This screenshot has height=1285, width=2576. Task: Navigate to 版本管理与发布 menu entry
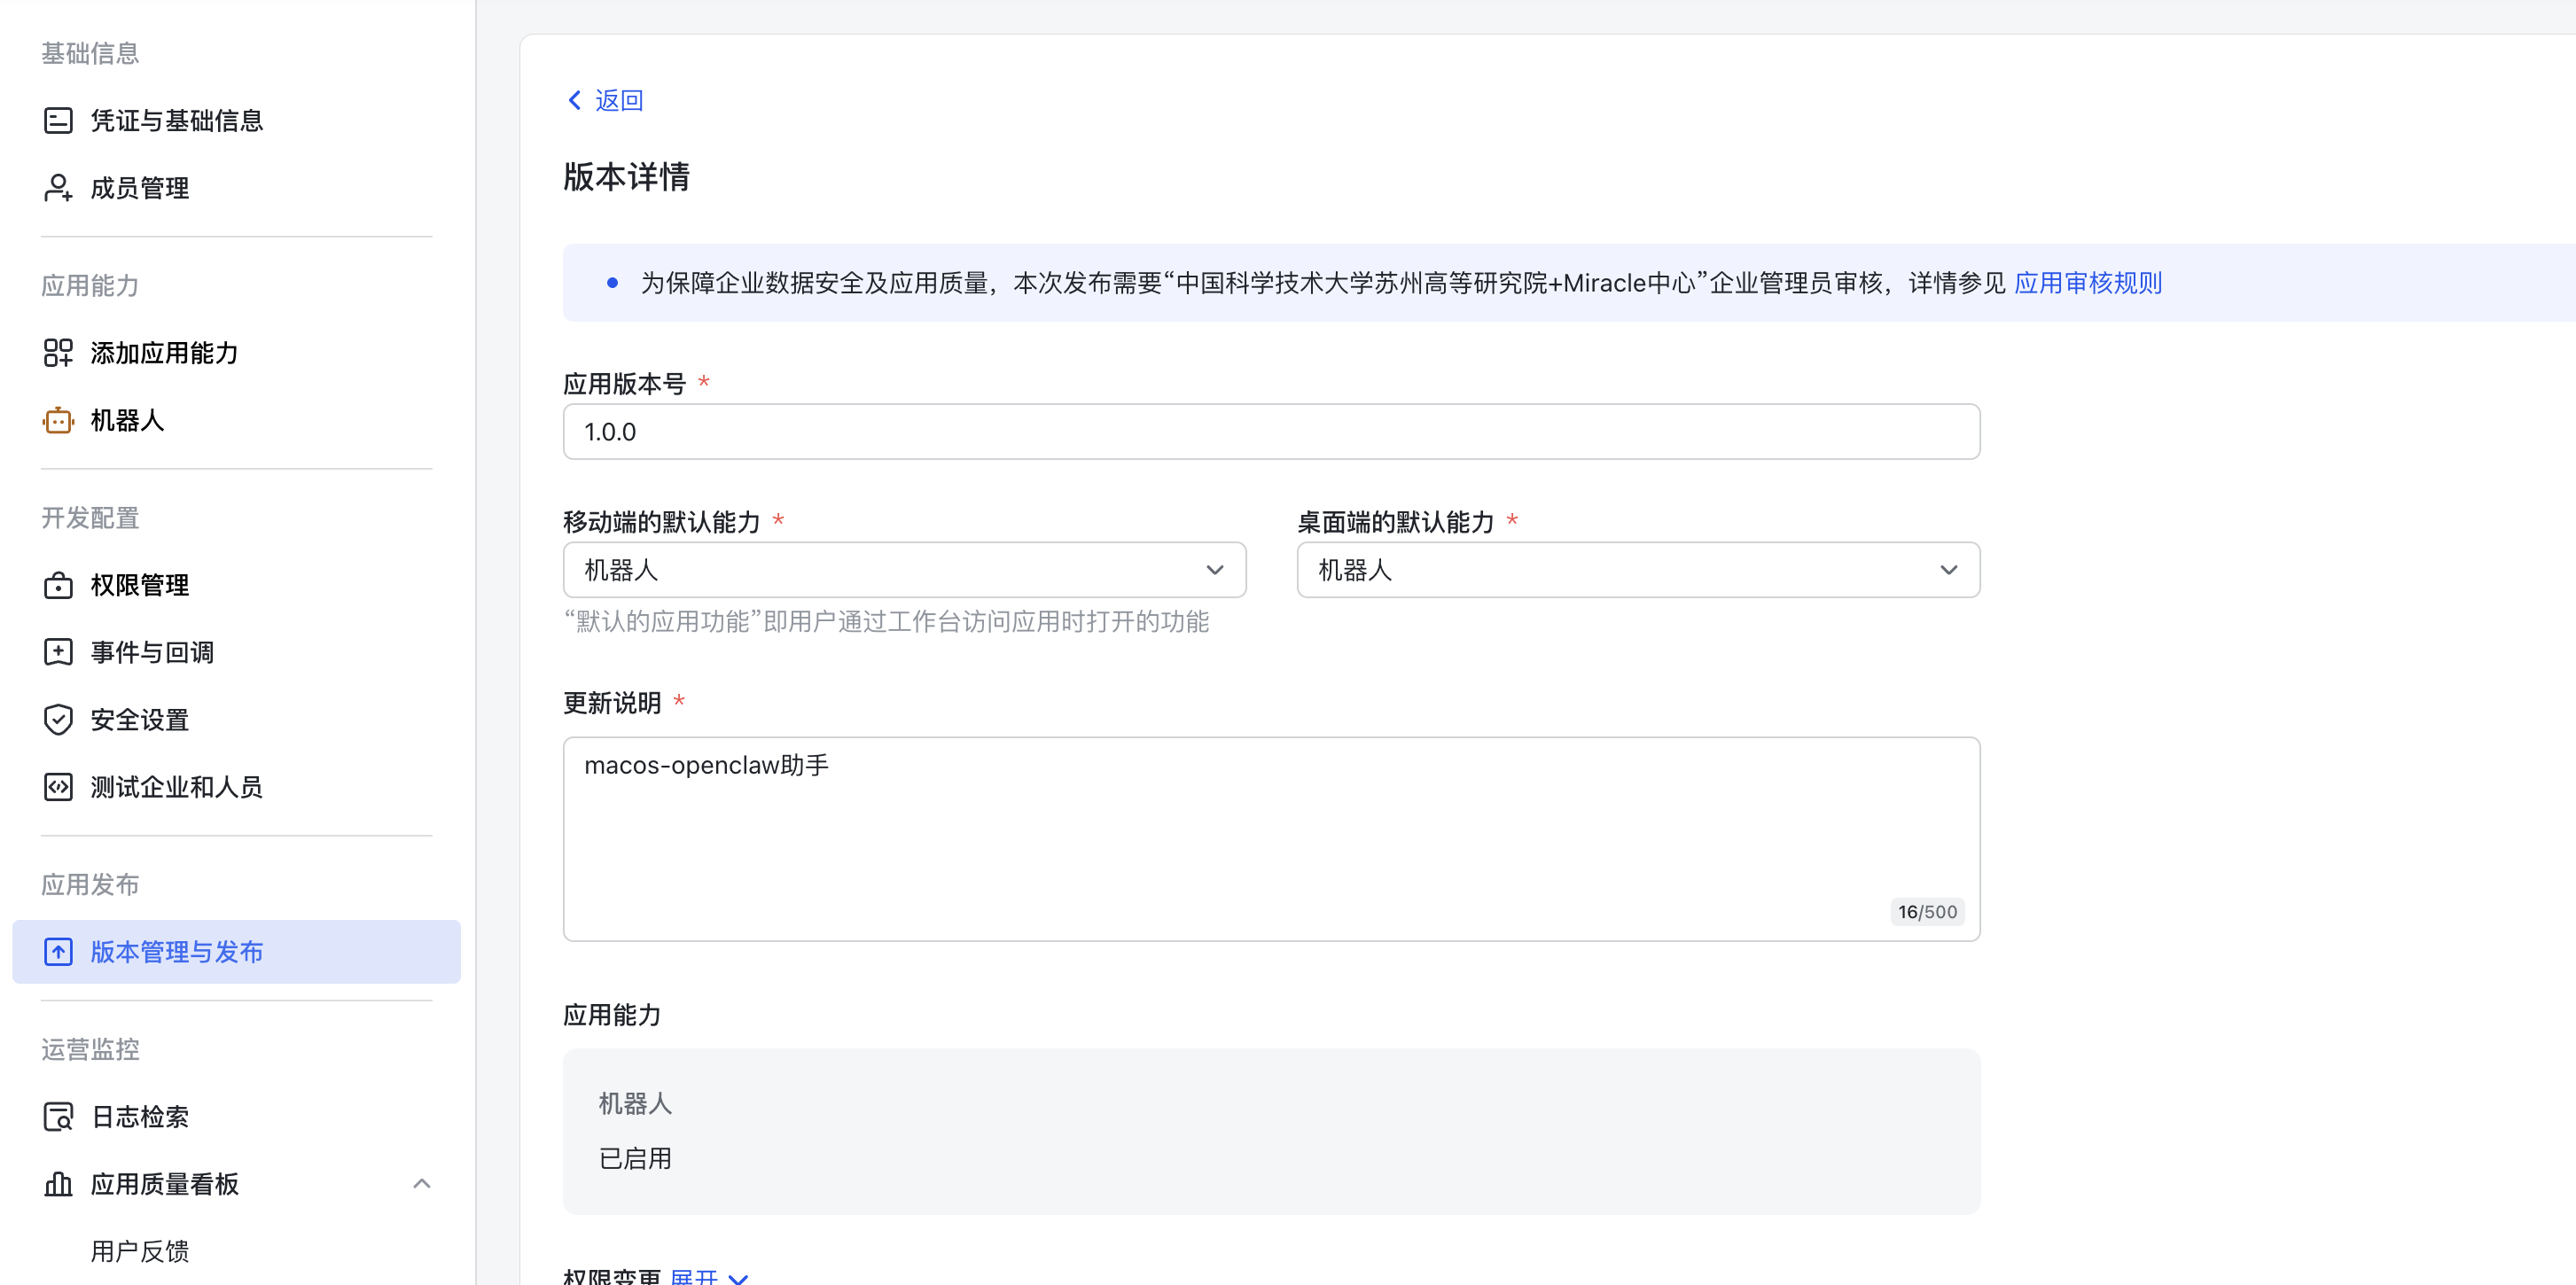178,952
